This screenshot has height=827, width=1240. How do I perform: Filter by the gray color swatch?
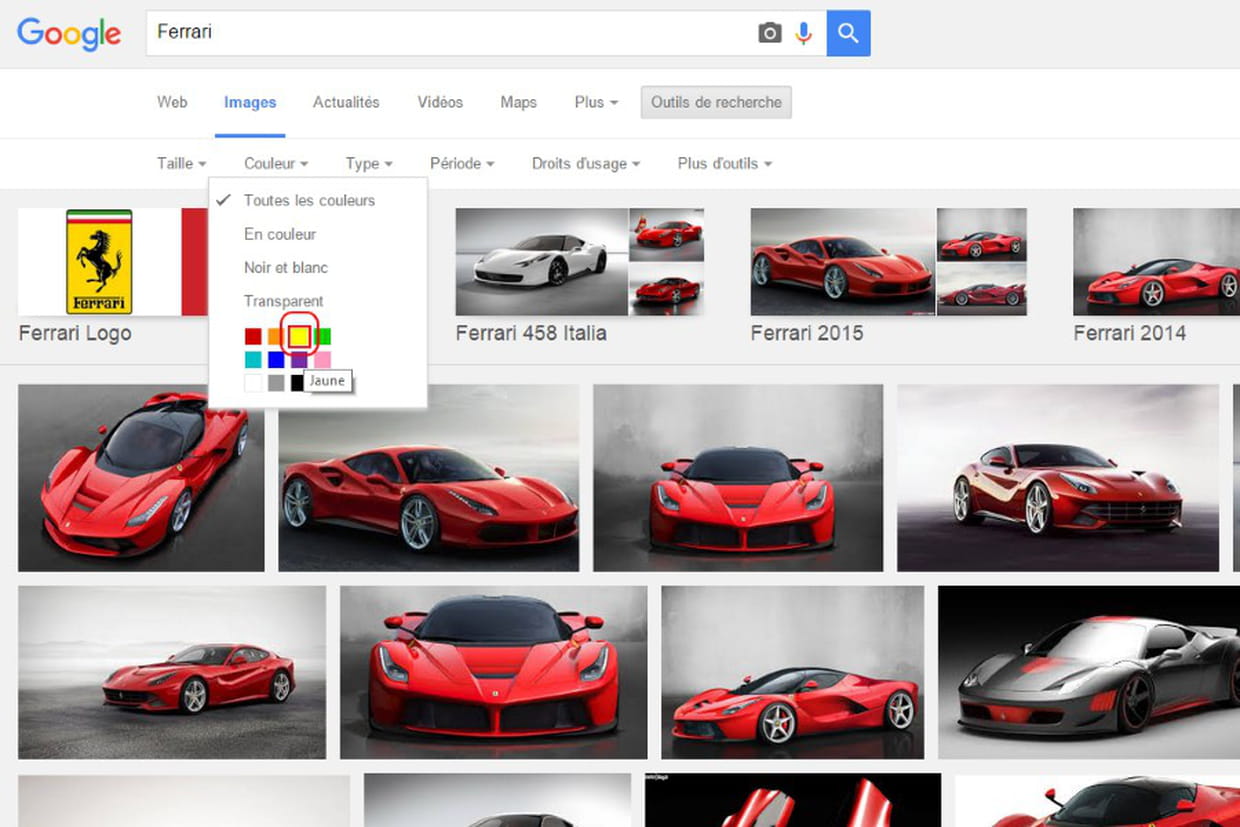click(x=276, y=383)
